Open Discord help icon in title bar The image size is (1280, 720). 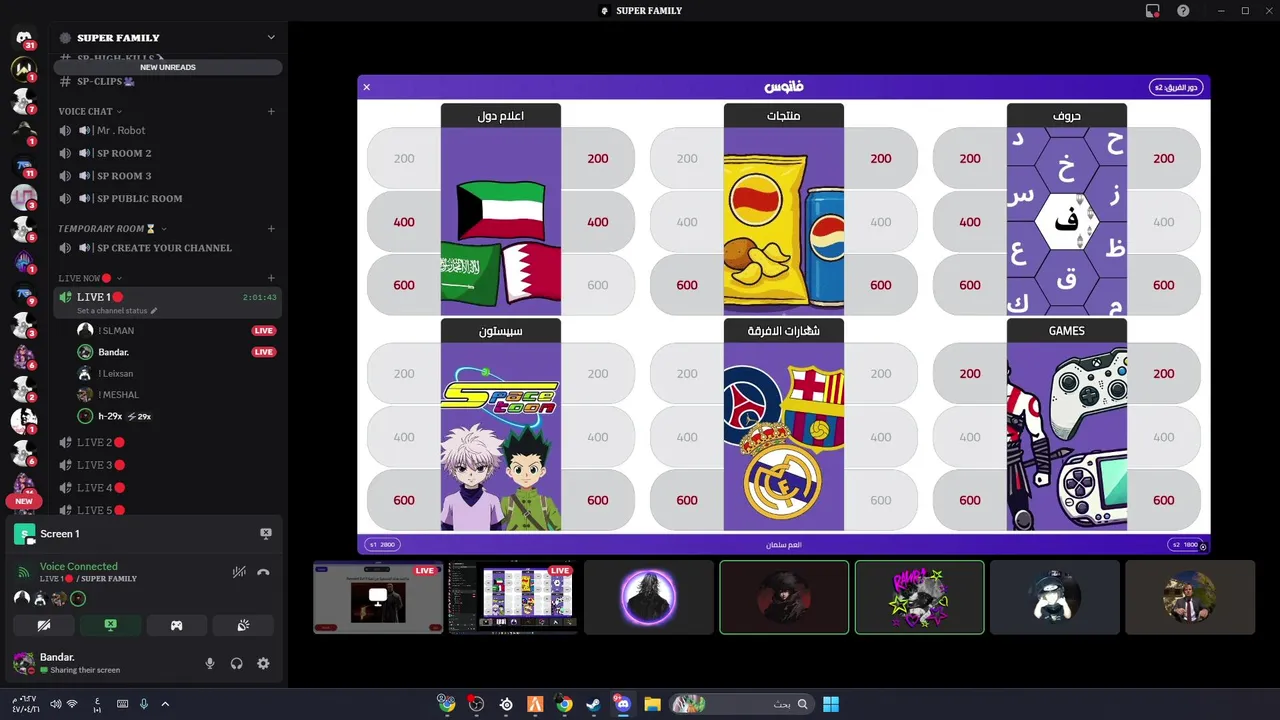(1183, 11)
